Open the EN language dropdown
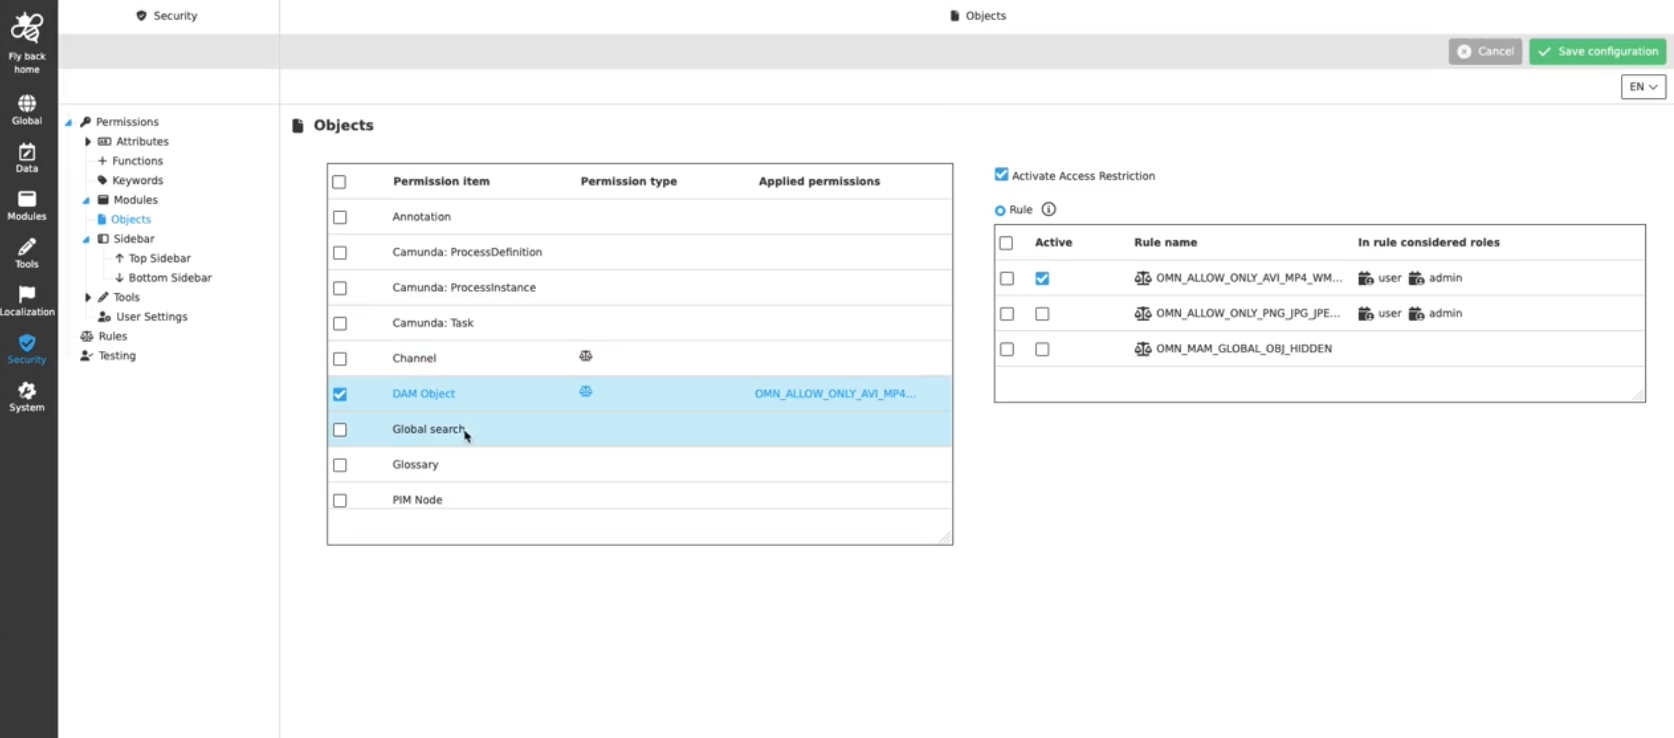This screenshot has height=738, width=1674. coord(1642,87)
